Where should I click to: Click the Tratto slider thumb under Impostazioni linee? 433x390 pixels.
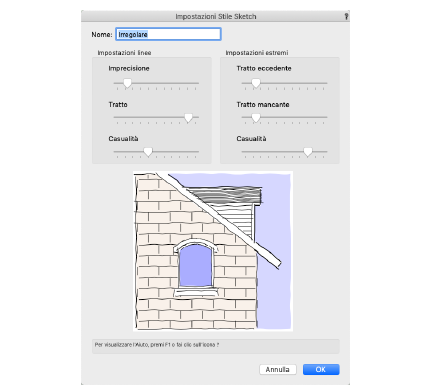coord(188,117)
